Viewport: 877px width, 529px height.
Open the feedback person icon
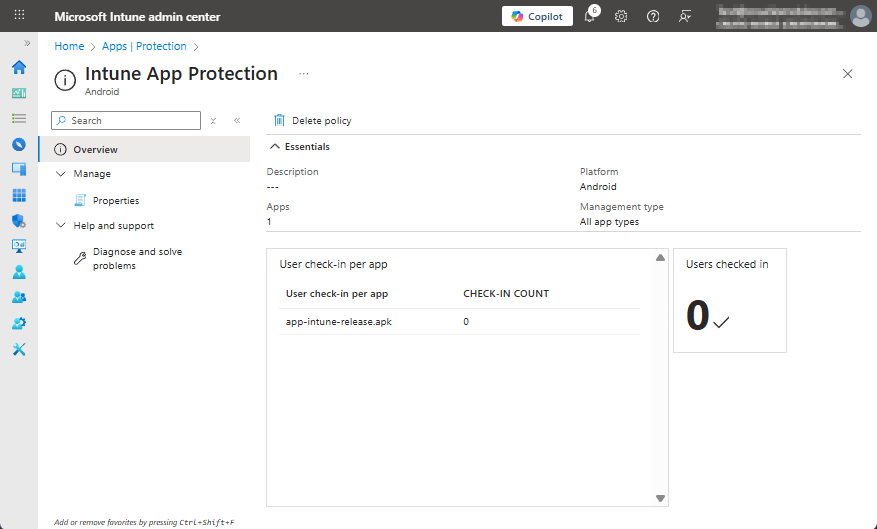(685, 17)
